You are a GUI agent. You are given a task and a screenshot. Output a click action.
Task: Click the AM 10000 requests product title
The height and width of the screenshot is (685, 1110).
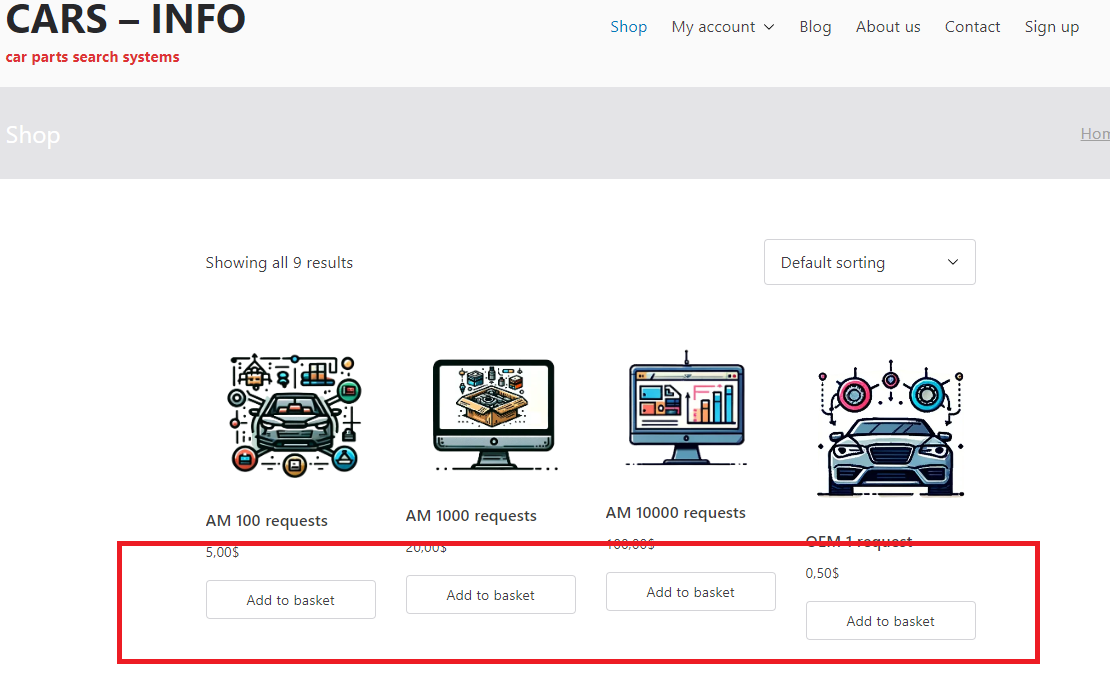[675, 513]
